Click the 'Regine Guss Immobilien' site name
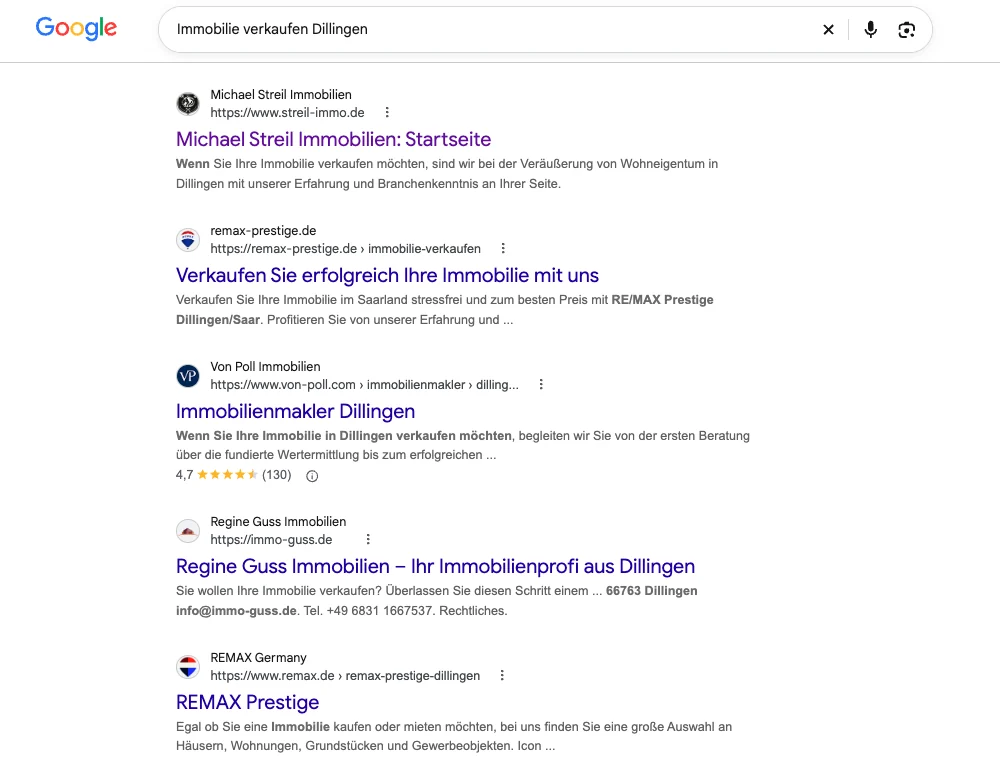This screenshot has height=779, width=1000. click(278, 521)
